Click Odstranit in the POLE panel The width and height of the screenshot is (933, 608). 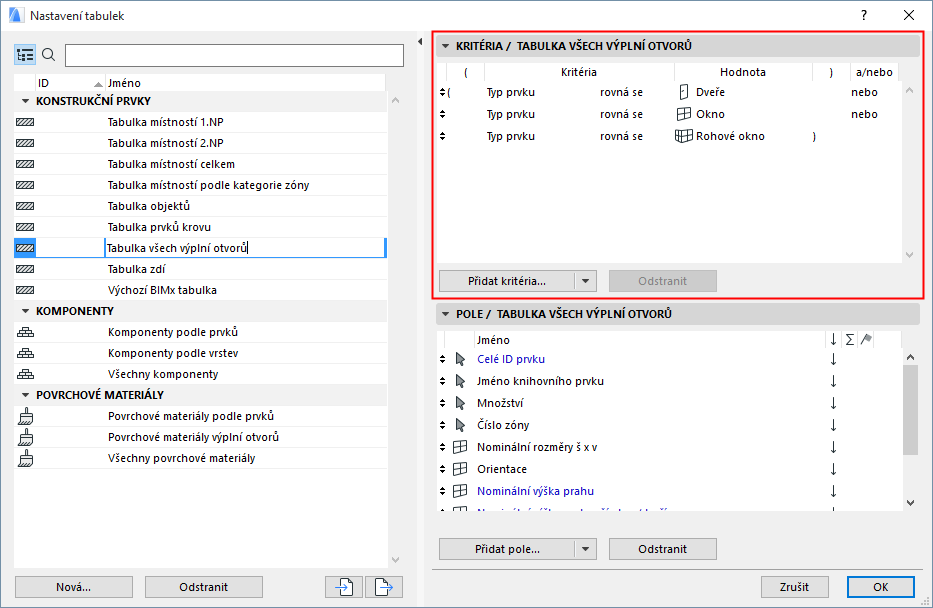click(662, 549)
